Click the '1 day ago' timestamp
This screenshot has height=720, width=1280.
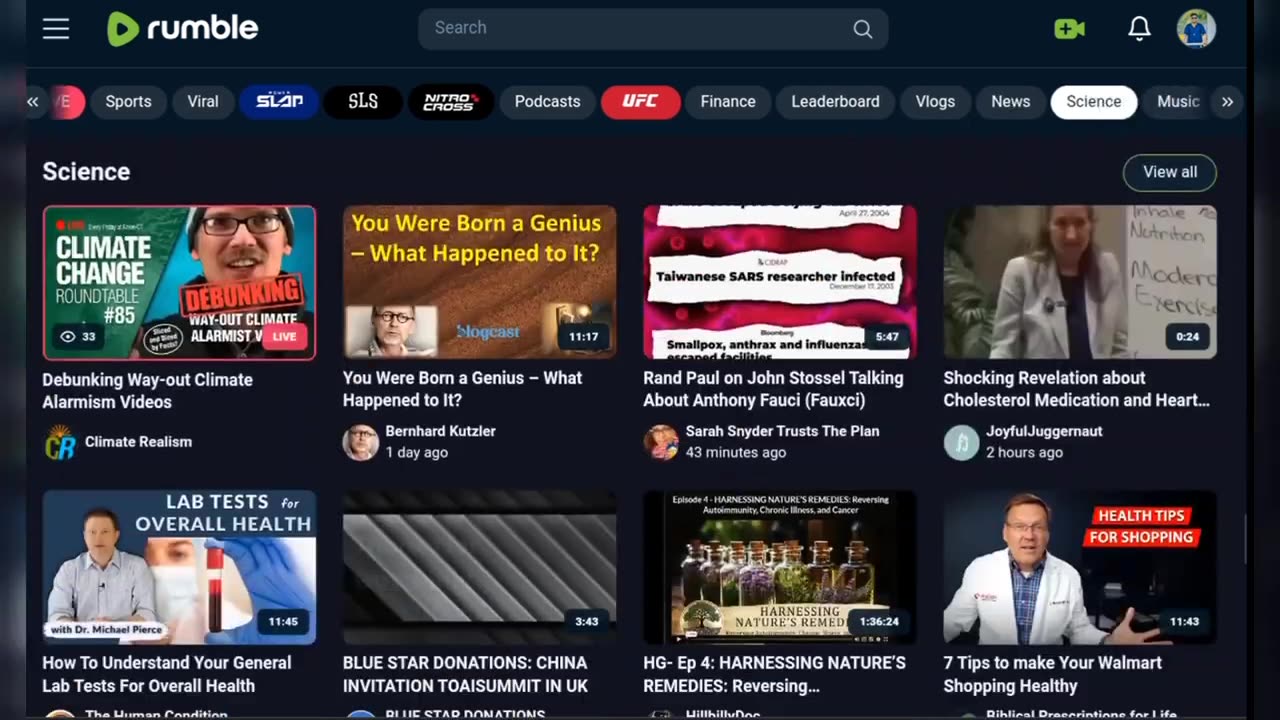click(417, 453)
